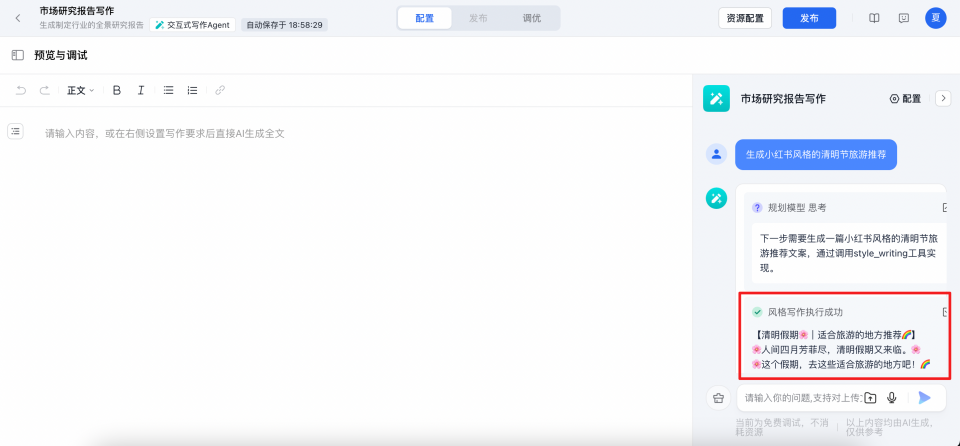Viewport: 960px width, 446px height.
Task: Focus the chat question input field
Action: tap(803, 398)
